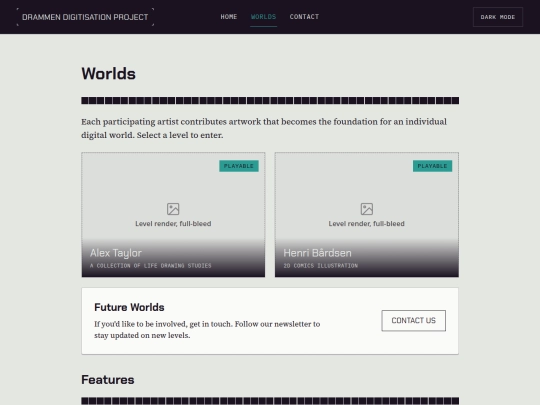
Task: Toggle Dark Mode button
Action: tap(498, 17)
